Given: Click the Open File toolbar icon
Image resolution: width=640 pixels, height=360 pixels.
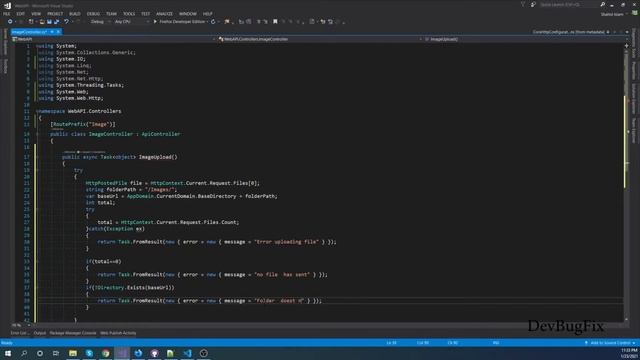Looking at the screenshot, I should tap(42, 22).
